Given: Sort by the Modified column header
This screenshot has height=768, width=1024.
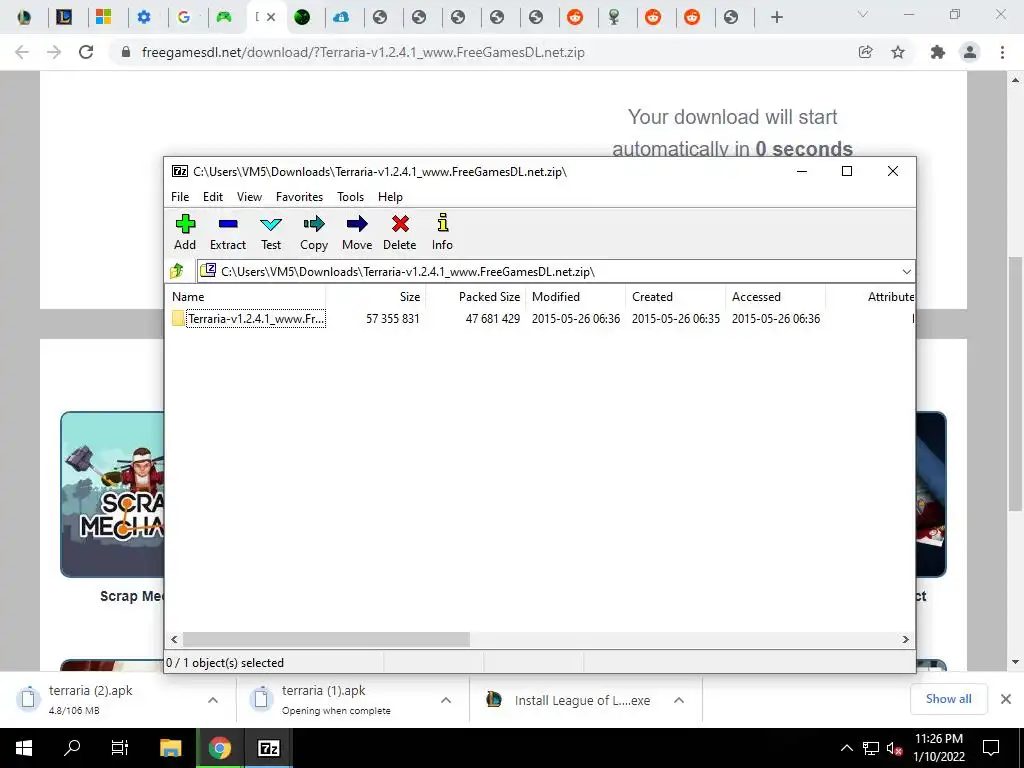Looking at the screenshot, I should [575, 296].
